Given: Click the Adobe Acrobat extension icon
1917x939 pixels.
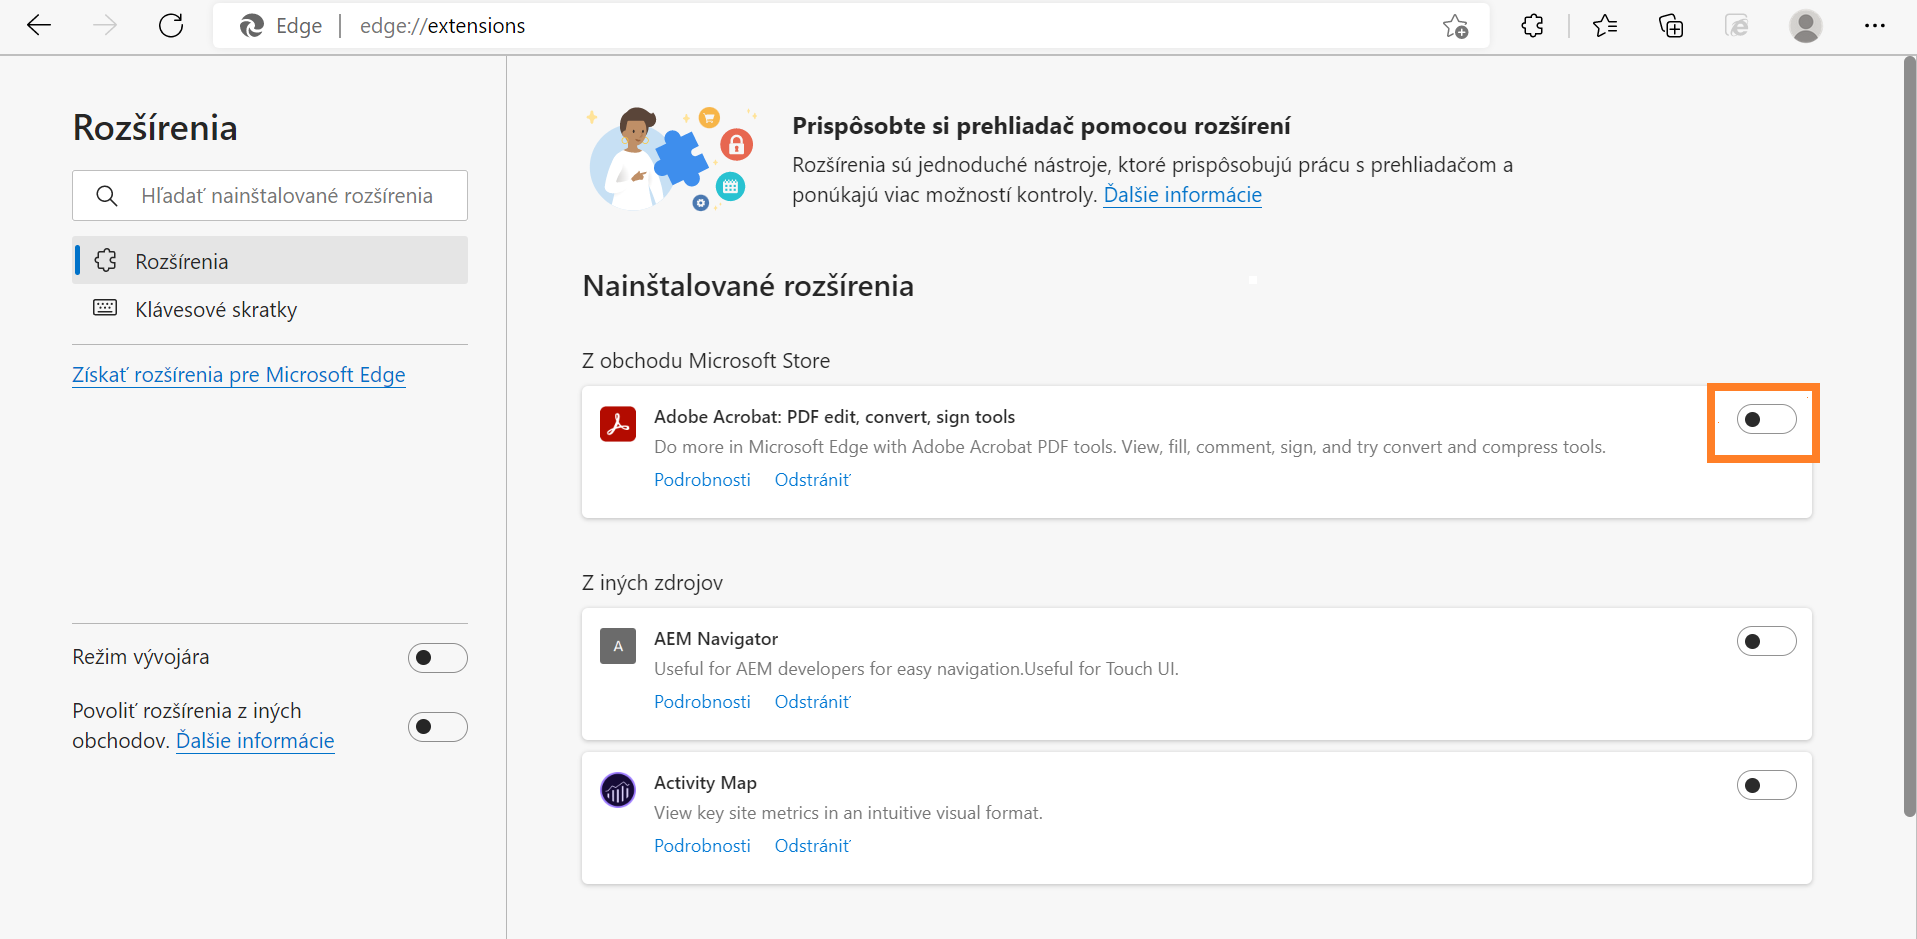Looking at the screenshot, I should coord(618,423).
